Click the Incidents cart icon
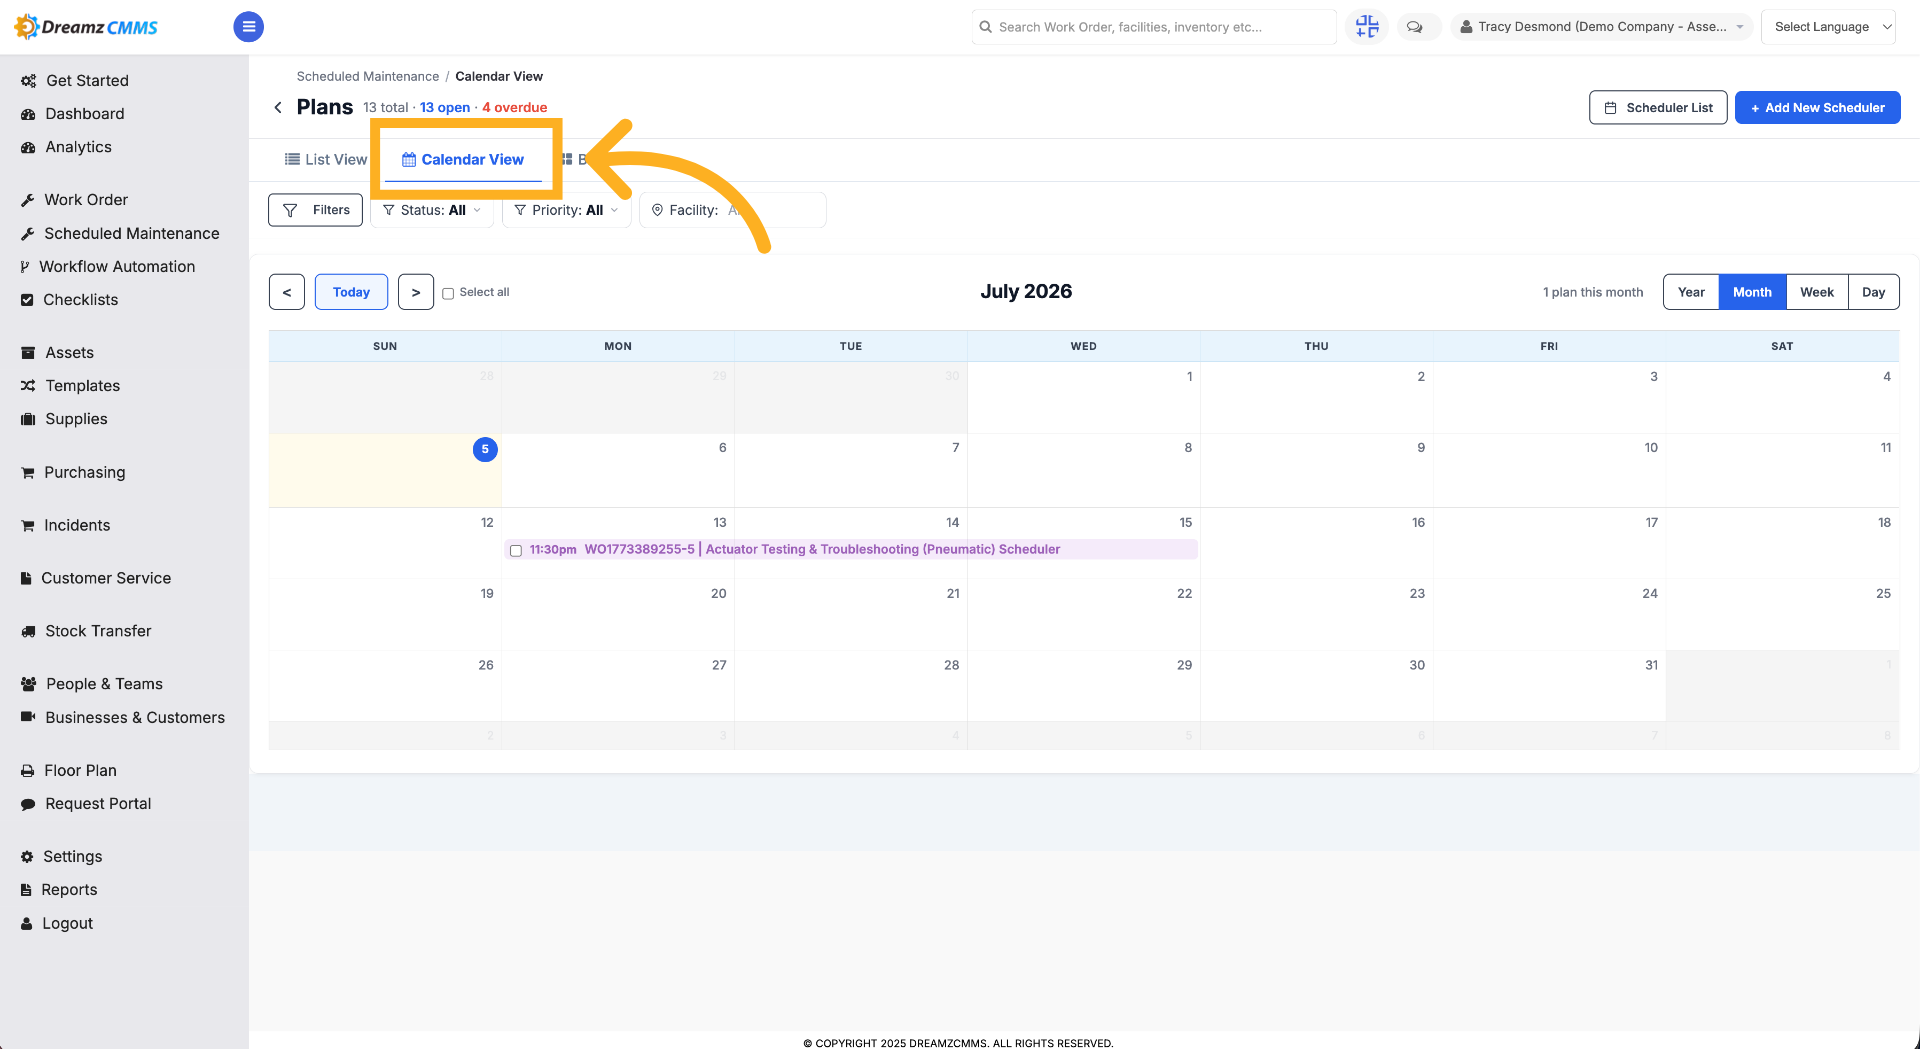Viewport: 1920px width, 1049px height. tap(28, 526)
